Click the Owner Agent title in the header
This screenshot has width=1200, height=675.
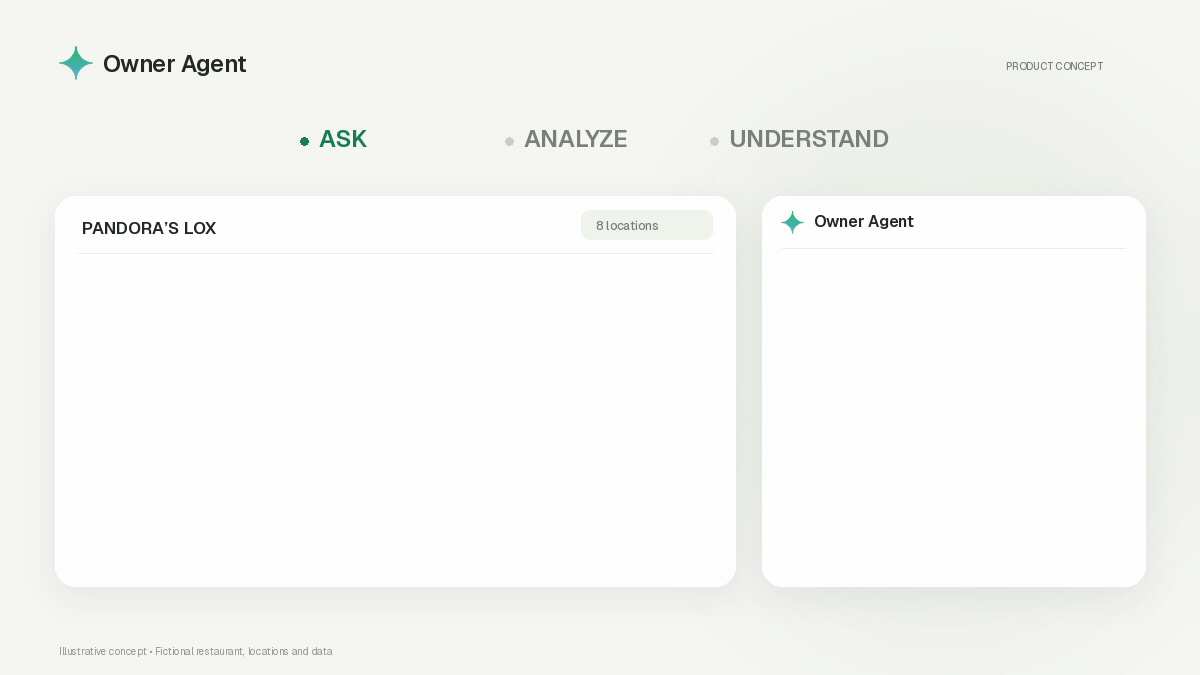click(x=174, y=64)
